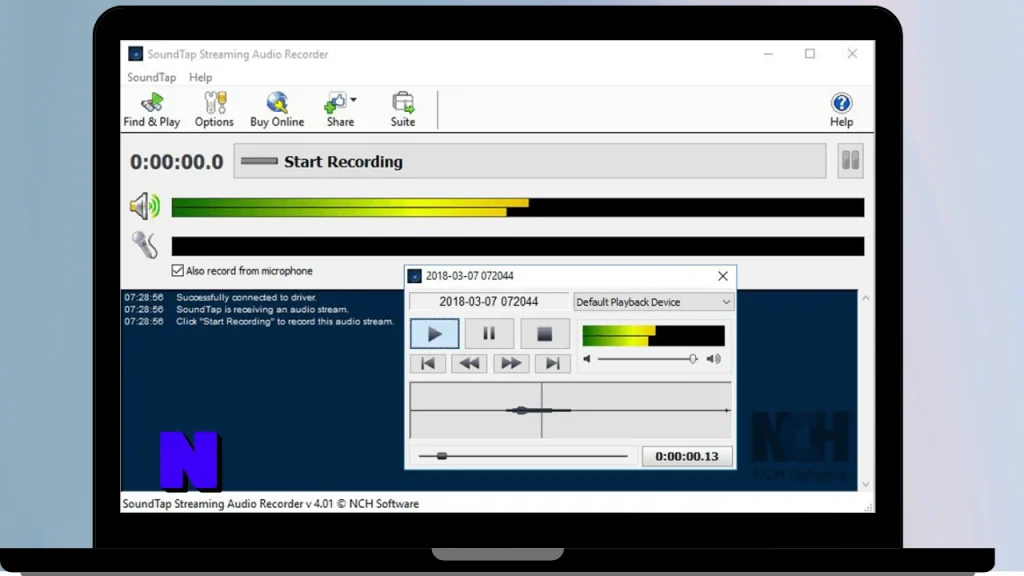Click the 0:00:00.13 time display
Image resolution: width=1024 pixels, height=576 pixels.
[x=686, y=456]
